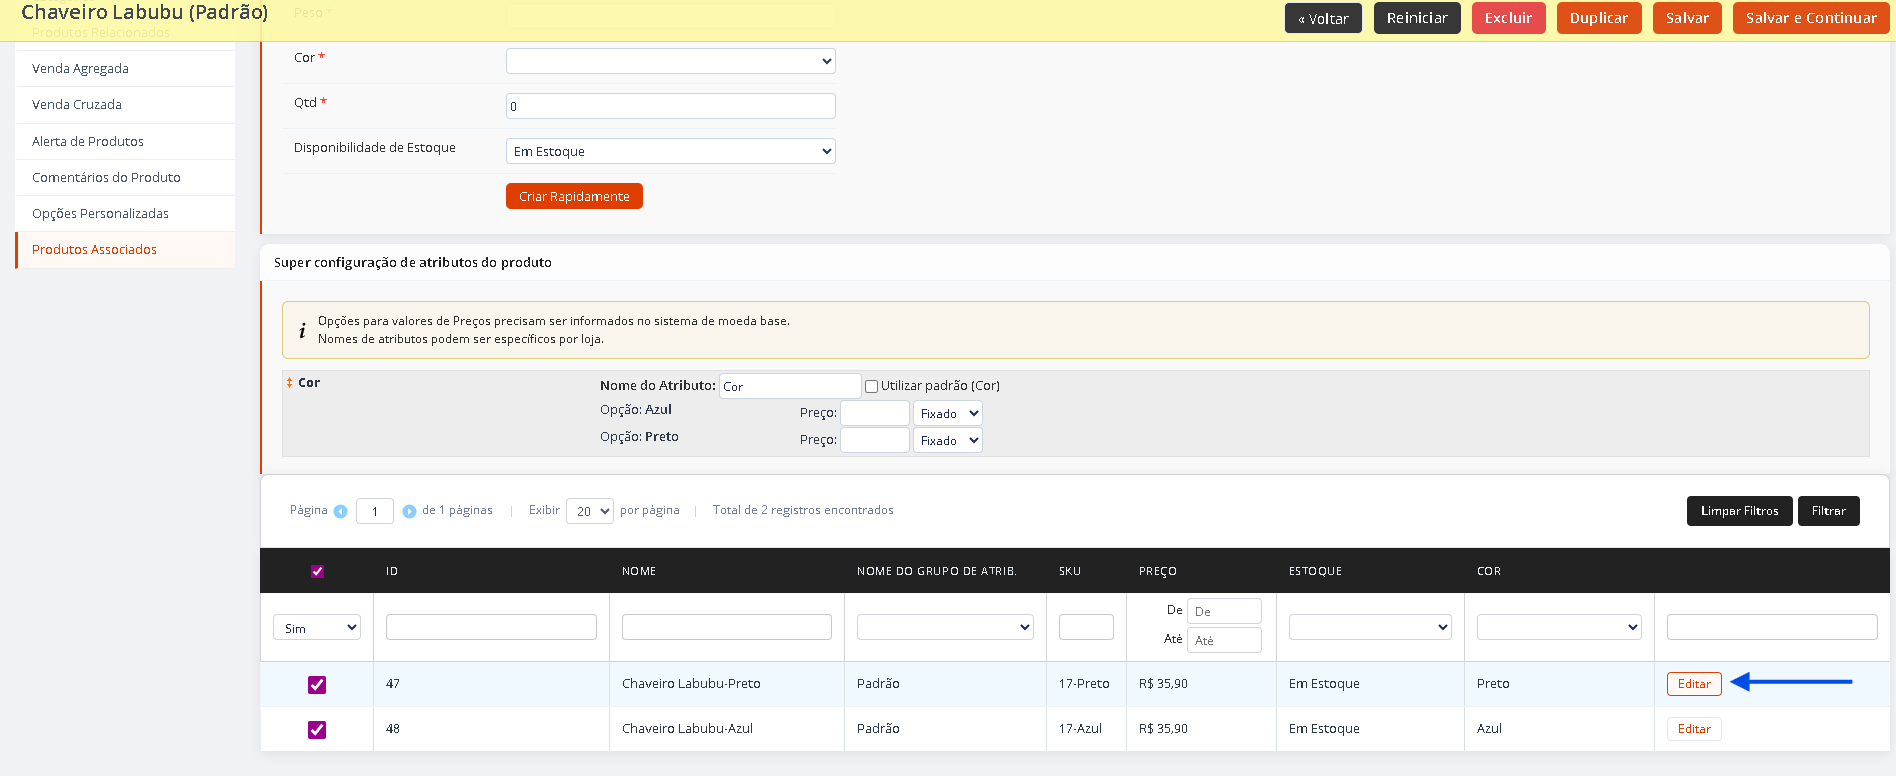This screenshot has height=776, width=1896.
Task: Uncheck the Chaveiro Labubu-Preto row checkbox
Action: pos(317,684)
